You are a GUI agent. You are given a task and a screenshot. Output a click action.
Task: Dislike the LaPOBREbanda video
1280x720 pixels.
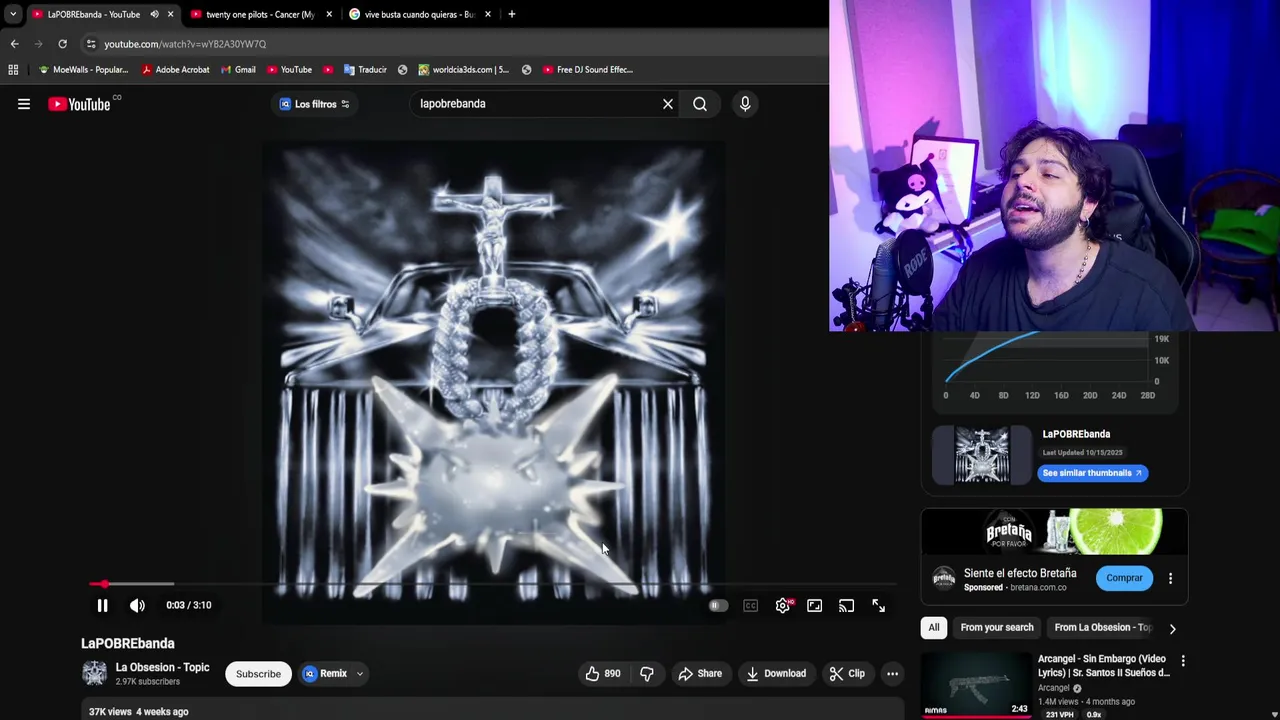[647, 674]
